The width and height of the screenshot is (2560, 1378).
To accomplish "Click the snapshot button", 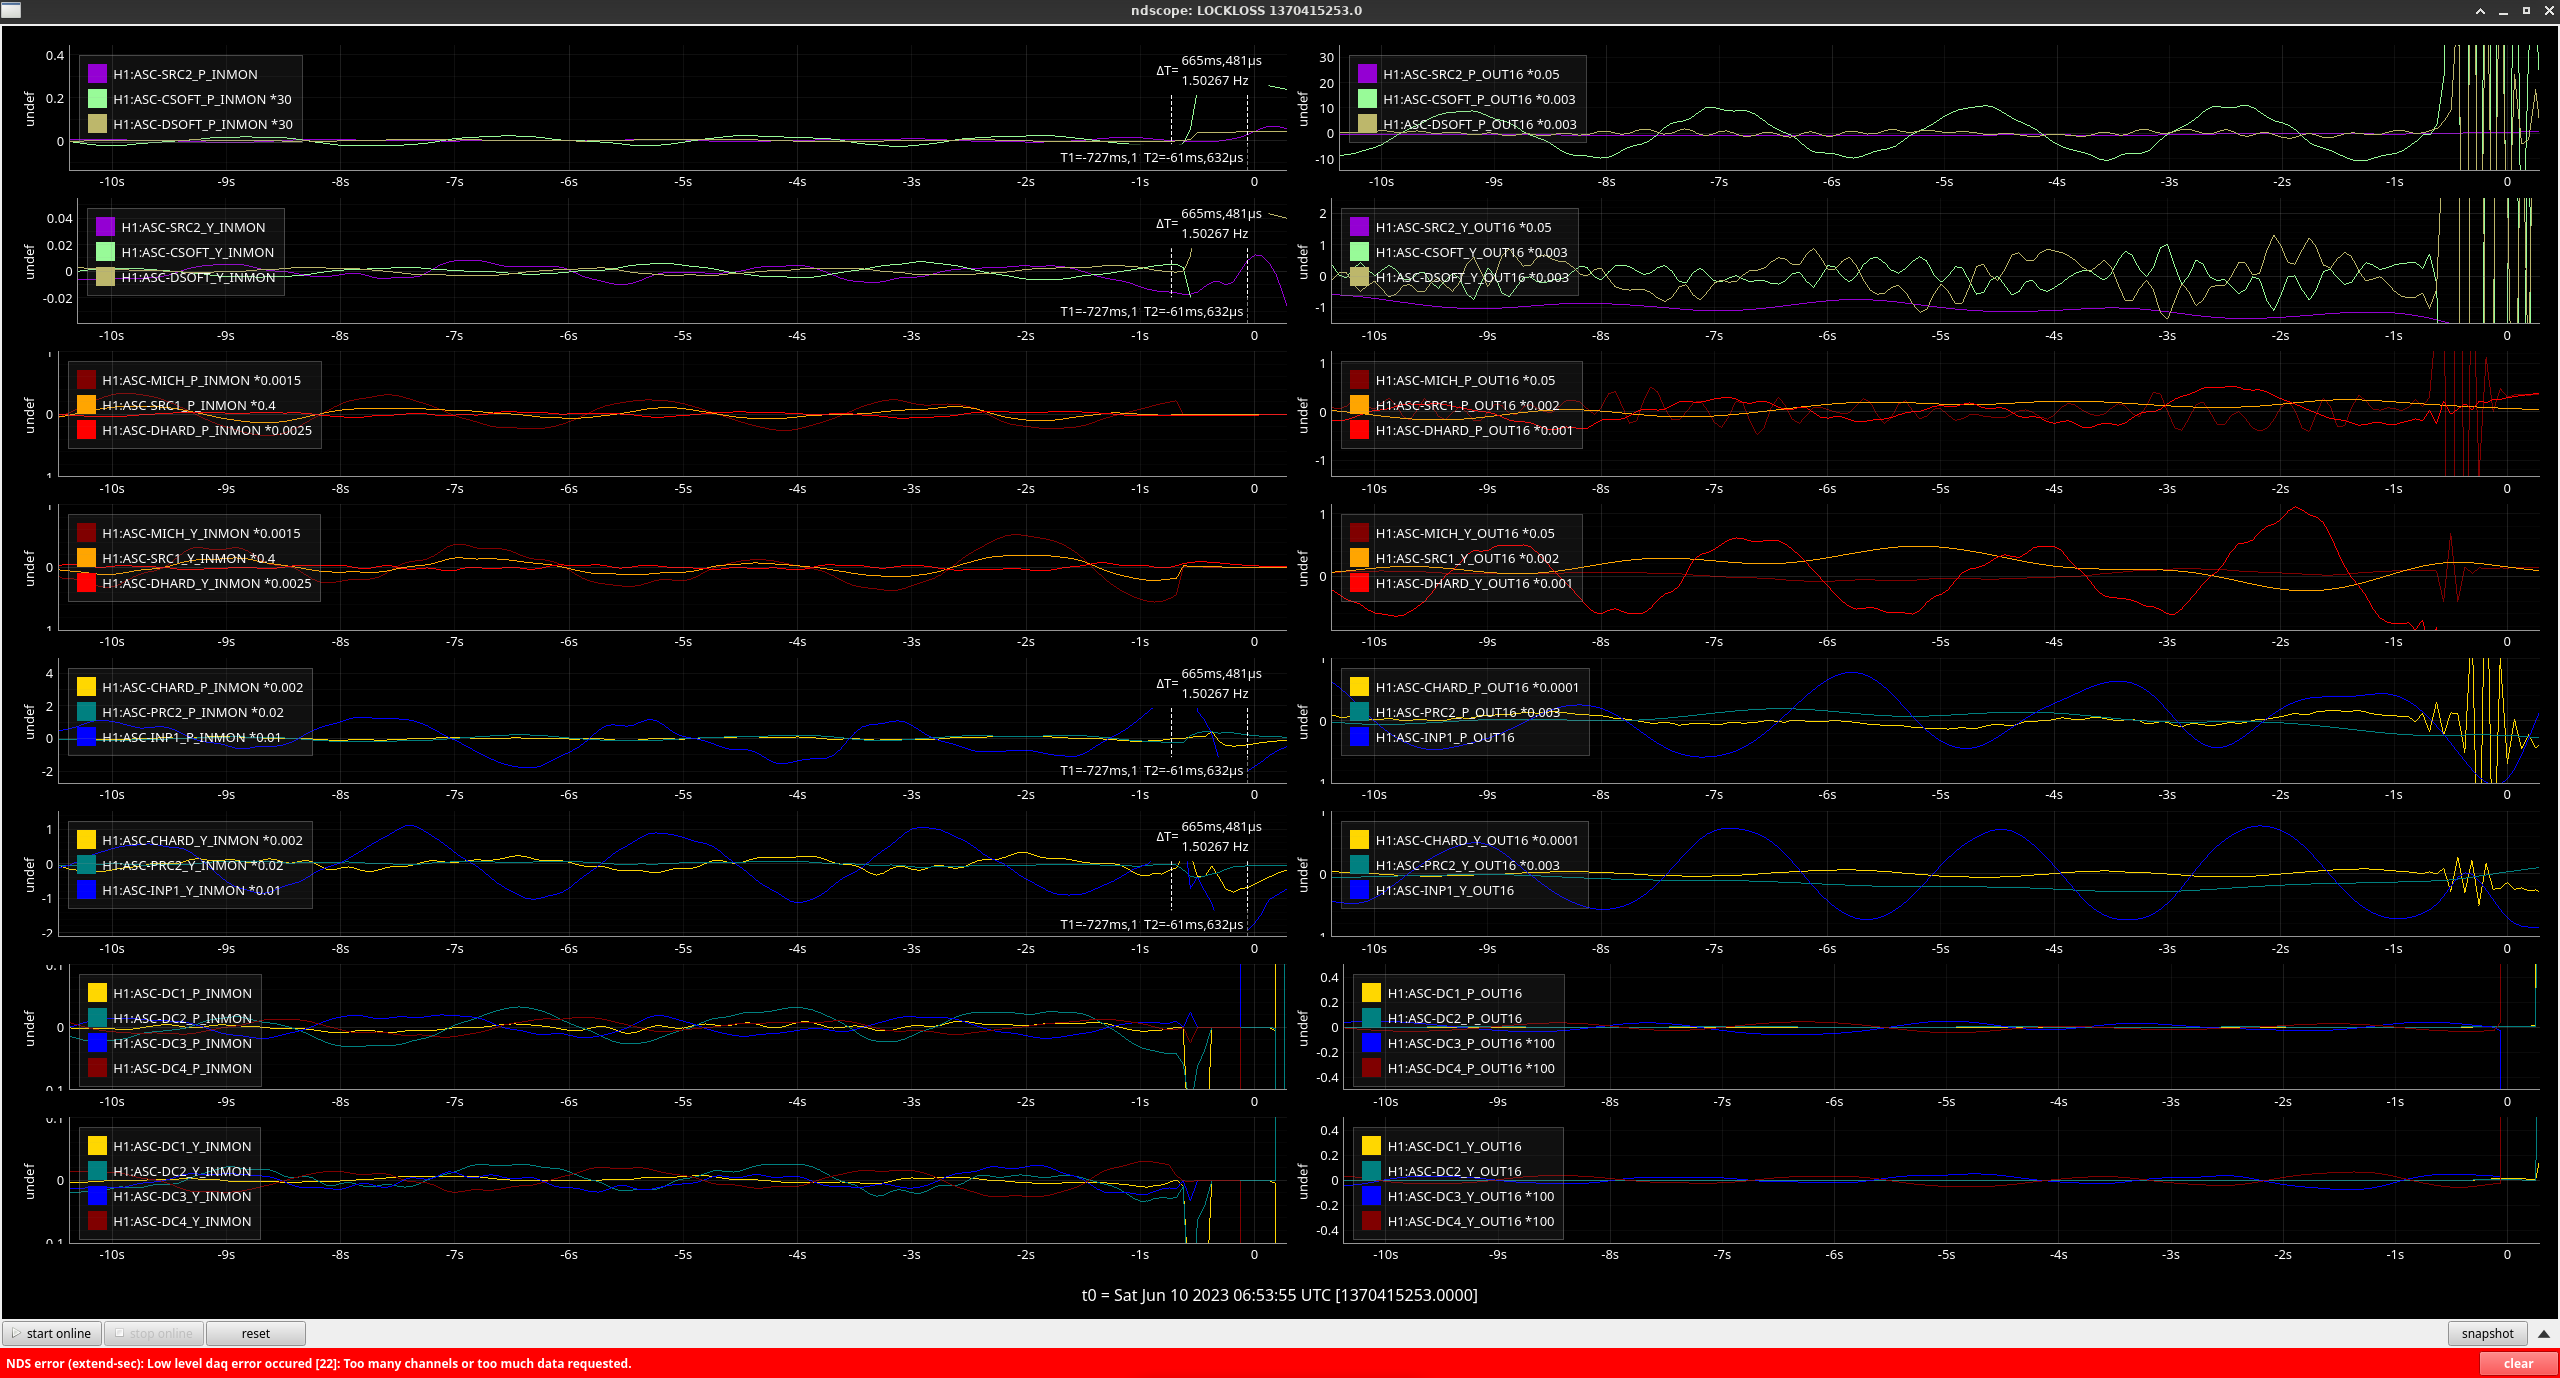I will 2487,1333.
